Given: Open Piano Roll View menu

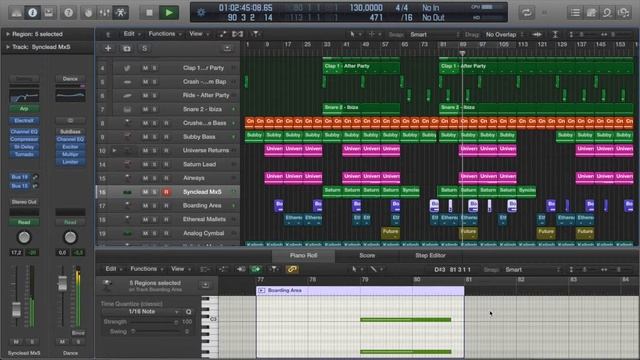Looking at the screenshot, I should (x=180, y=269).
